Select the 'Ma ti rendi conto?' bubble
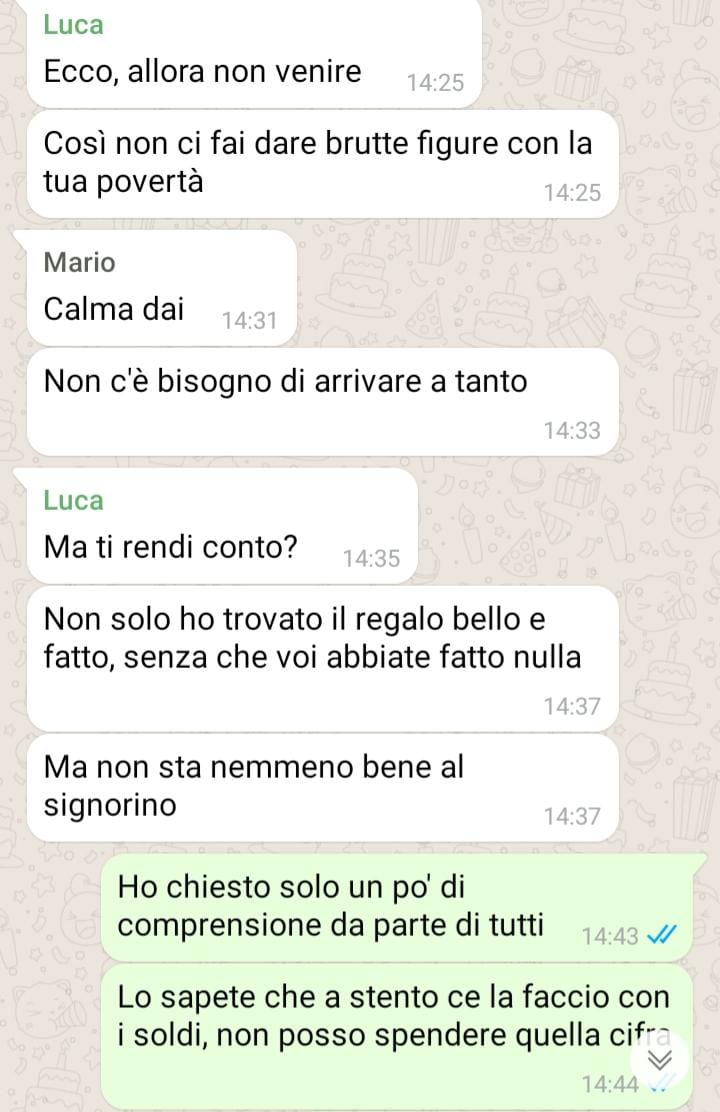This screenshot has width=720, height=1112. coord(222,526)
